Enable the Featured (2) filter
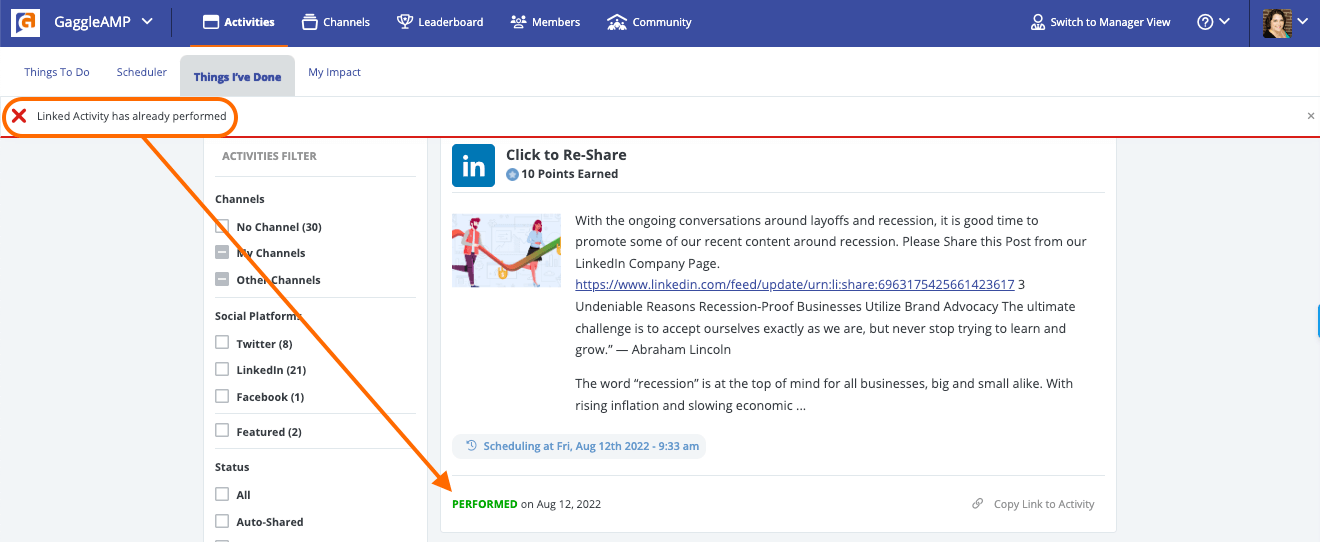 click(222, 431)
